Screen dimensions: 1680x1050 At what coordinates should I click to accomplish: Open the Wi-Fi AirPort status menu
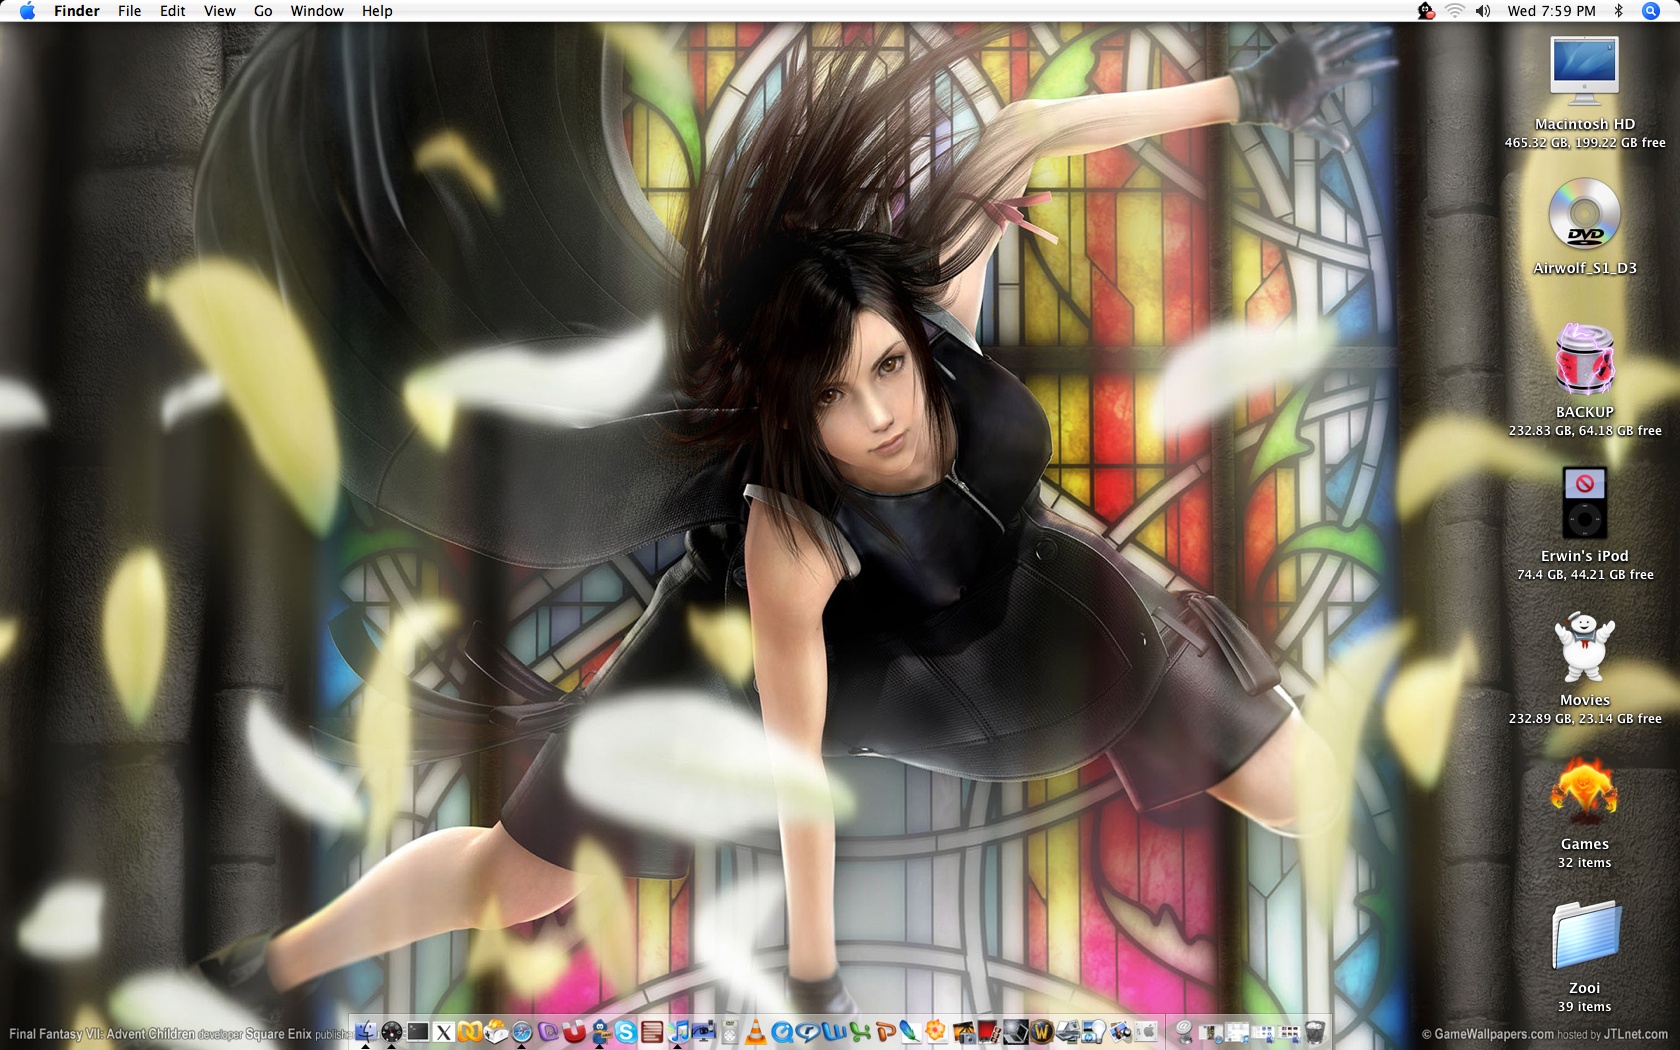click(1454, 11)
